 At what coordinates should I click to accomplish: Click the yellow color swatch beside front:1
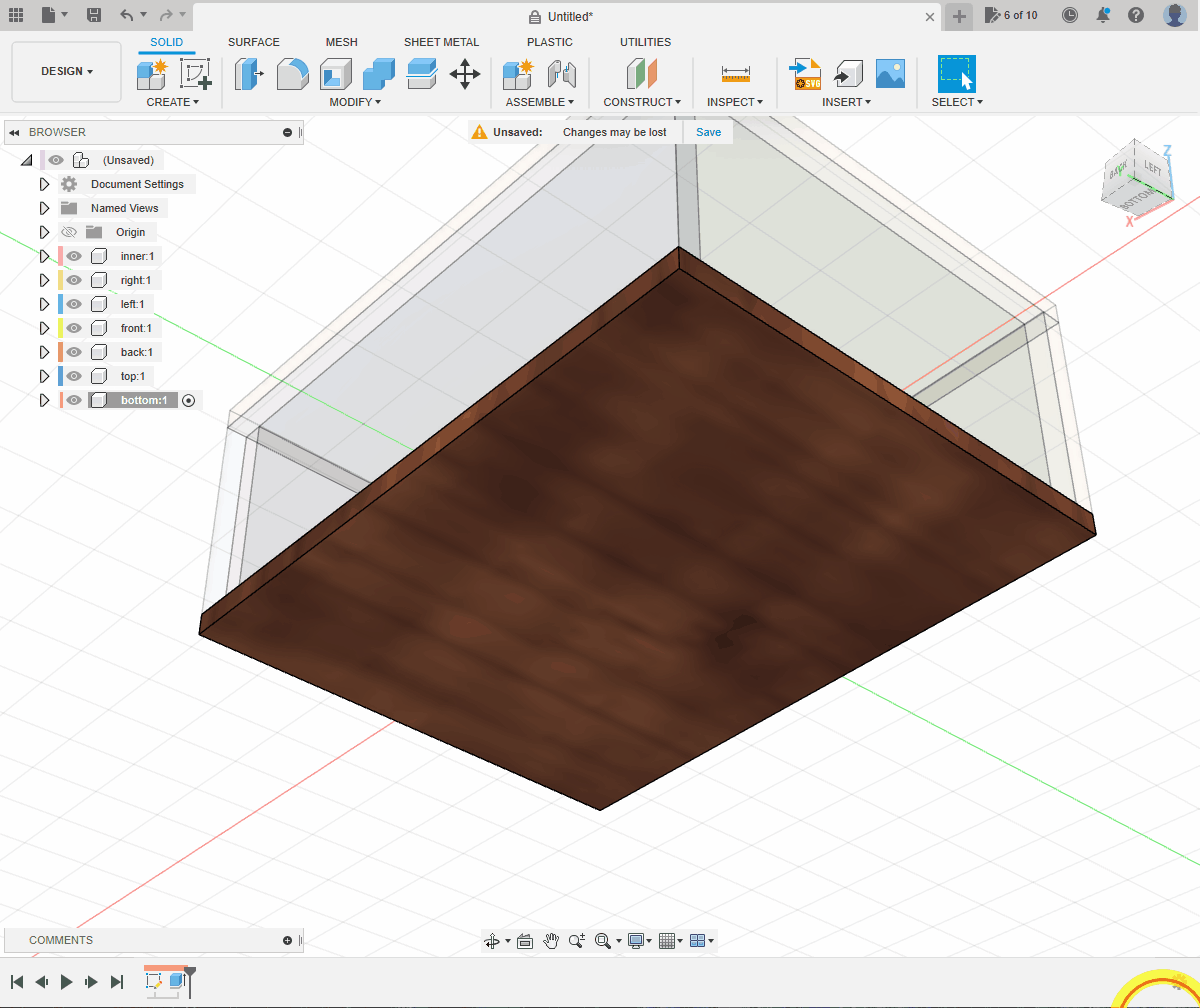click(x=61, y=328)
